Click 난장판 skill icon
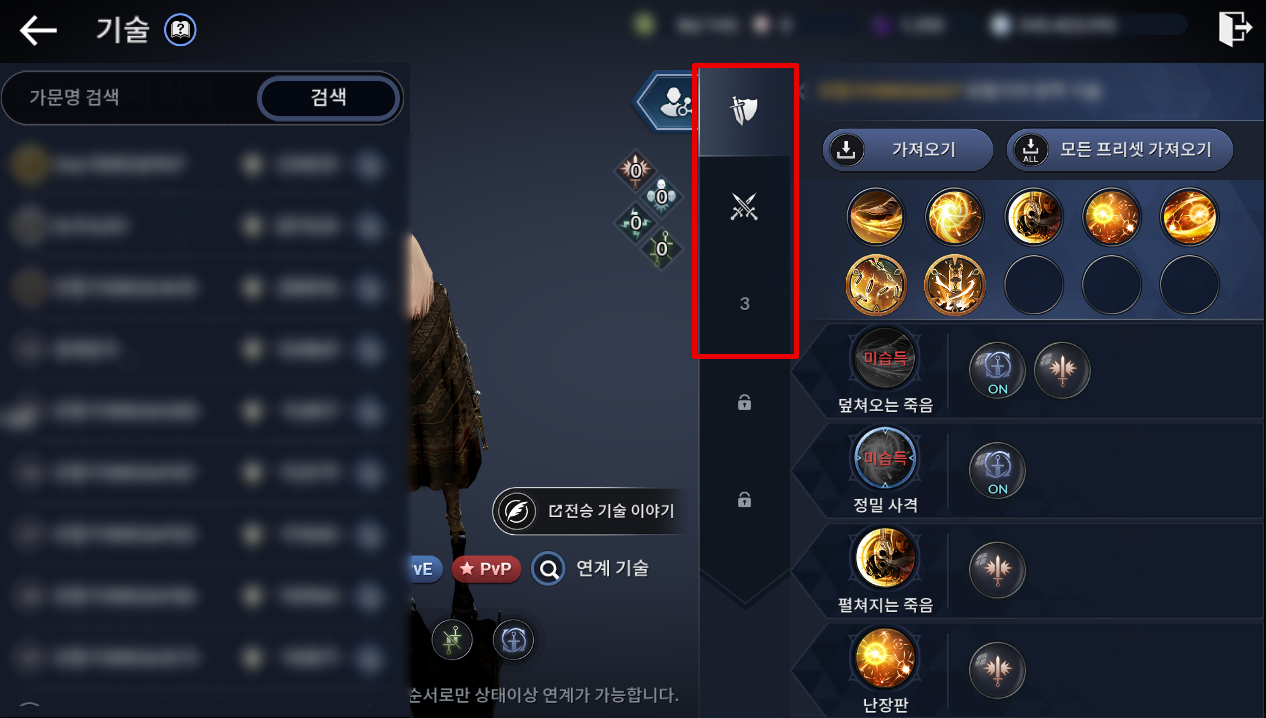1266x718 pixels. coord(885,660)
